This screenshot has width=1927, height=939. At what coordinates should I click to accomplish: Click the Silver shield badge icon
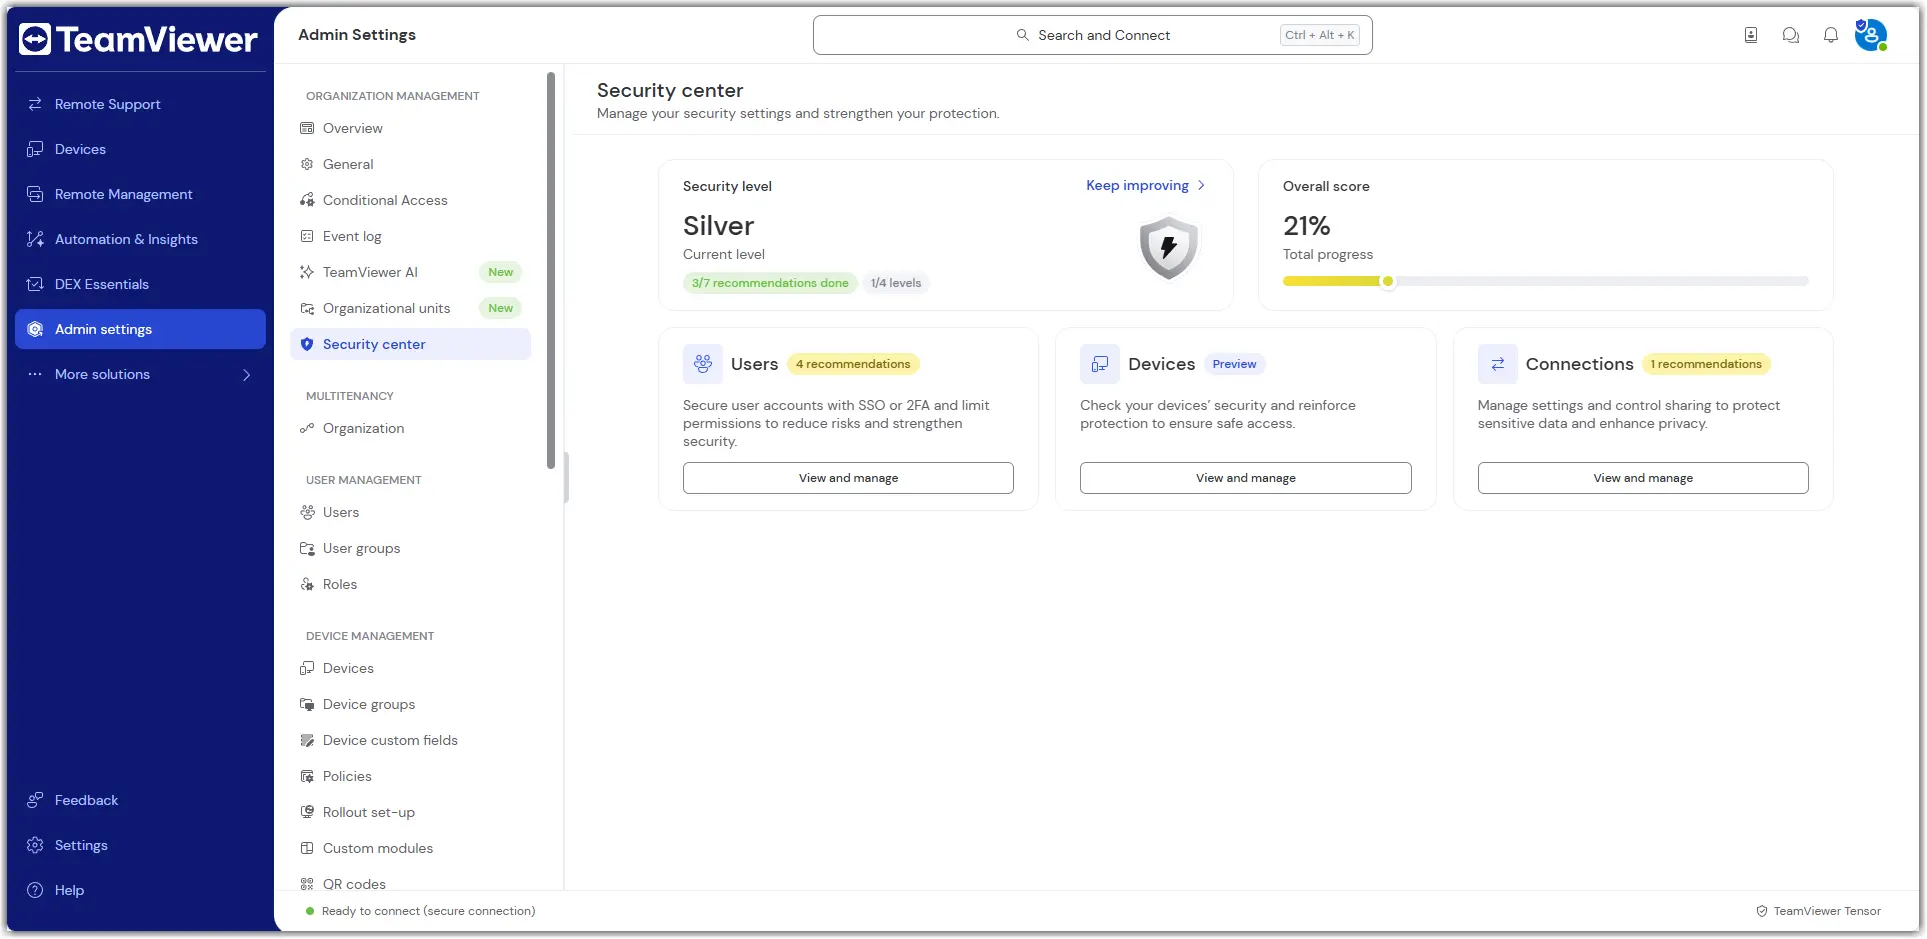pos(1168,247)
